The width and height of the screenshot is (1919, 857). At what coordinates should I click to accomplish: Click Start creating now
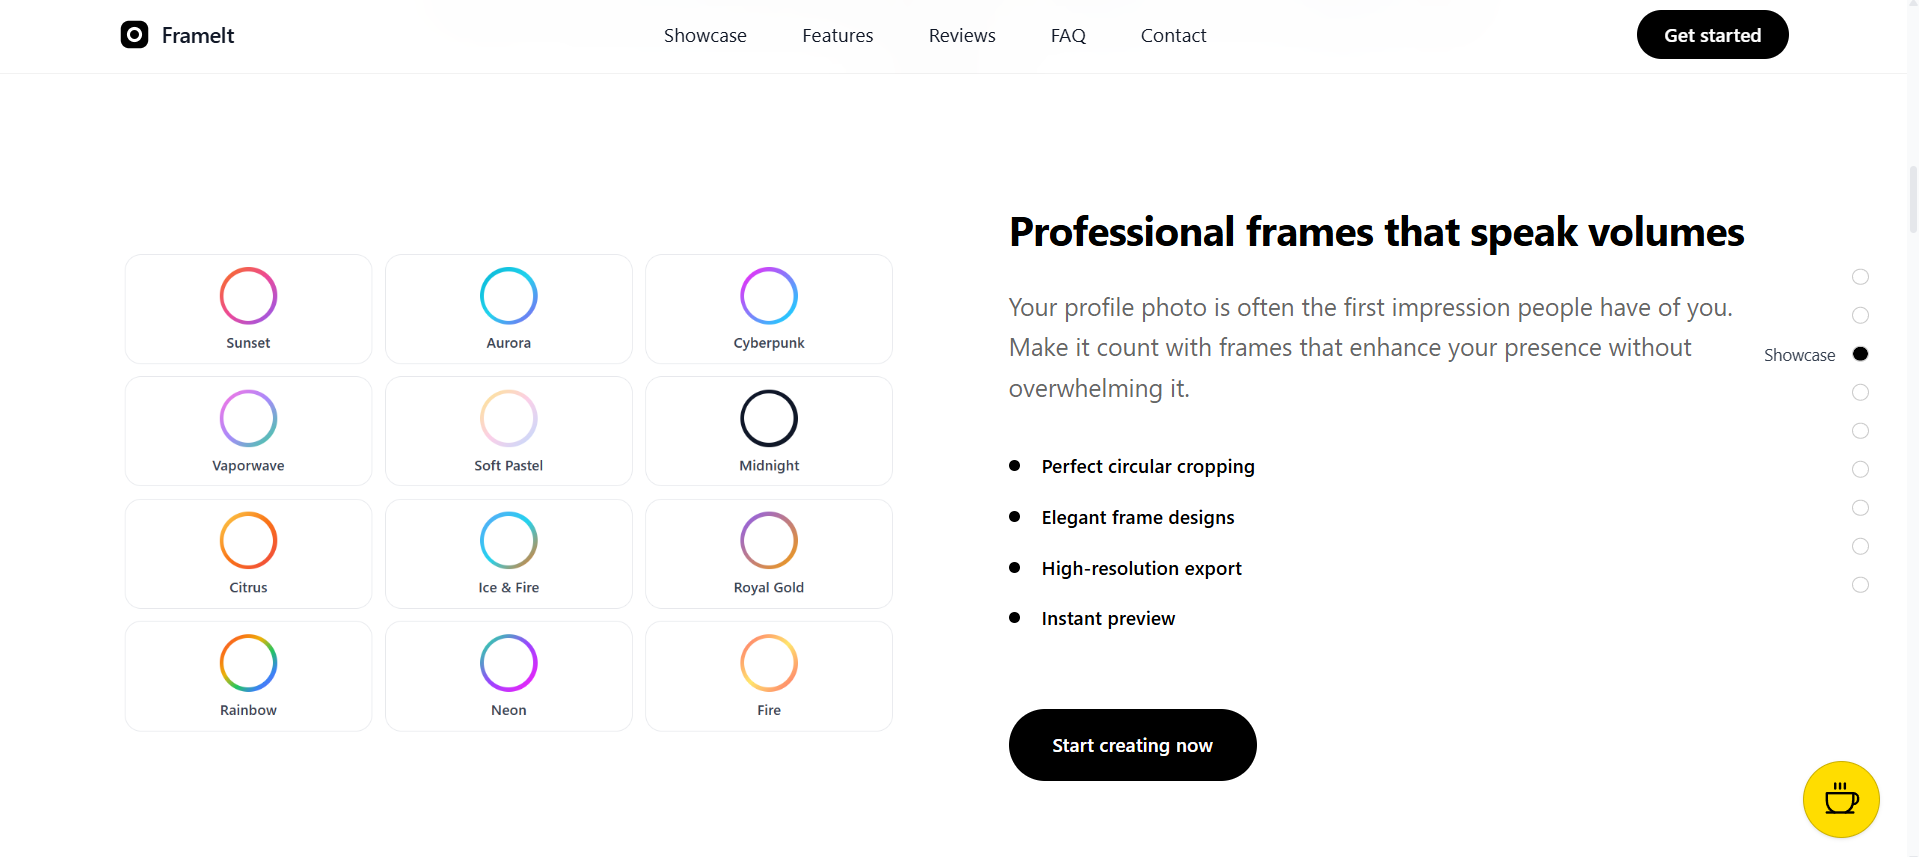point(1131,744)
